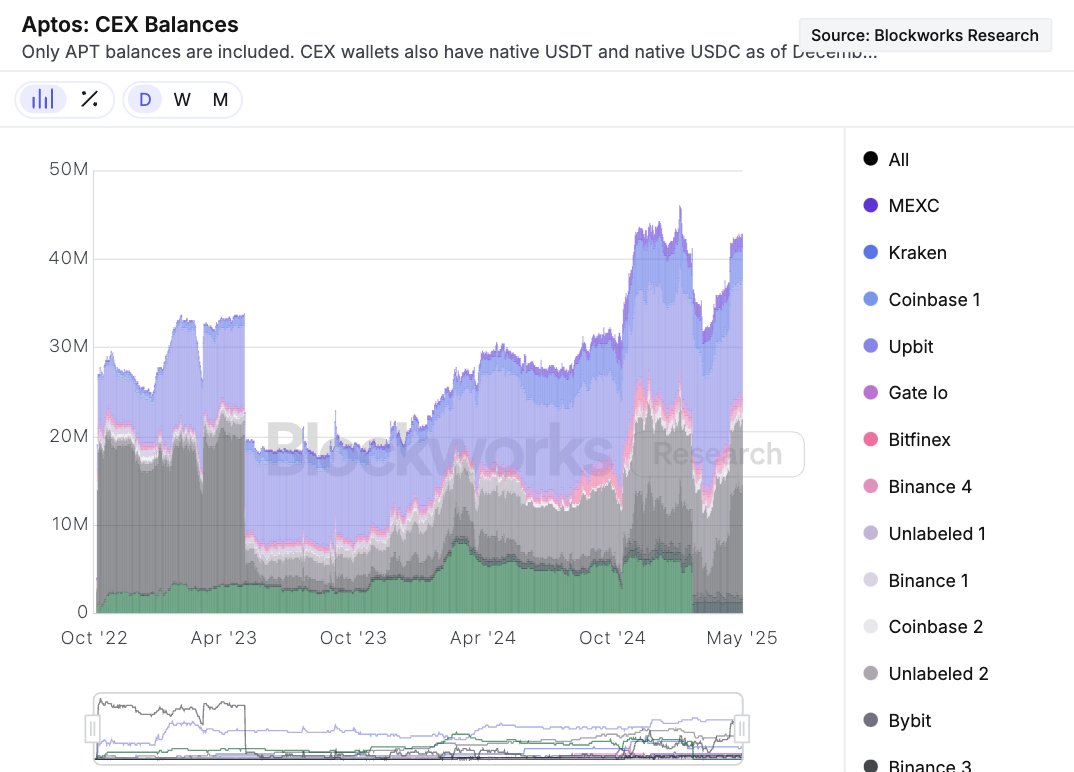Toggle the All series legend dot
This screenshot has height=772, width=1074.
tap(870, 159)
